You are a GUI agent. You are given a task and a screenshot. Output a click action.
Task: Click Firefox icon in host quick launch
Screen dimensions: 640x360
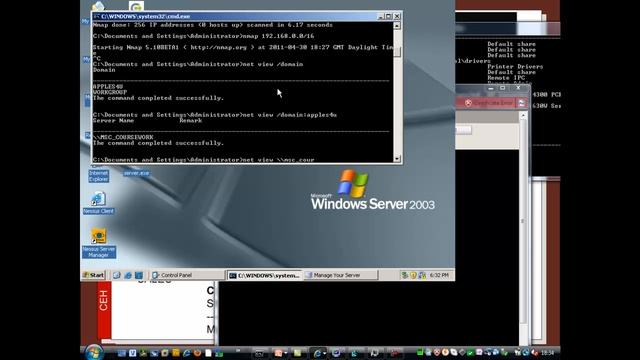[x=198, y=353]
